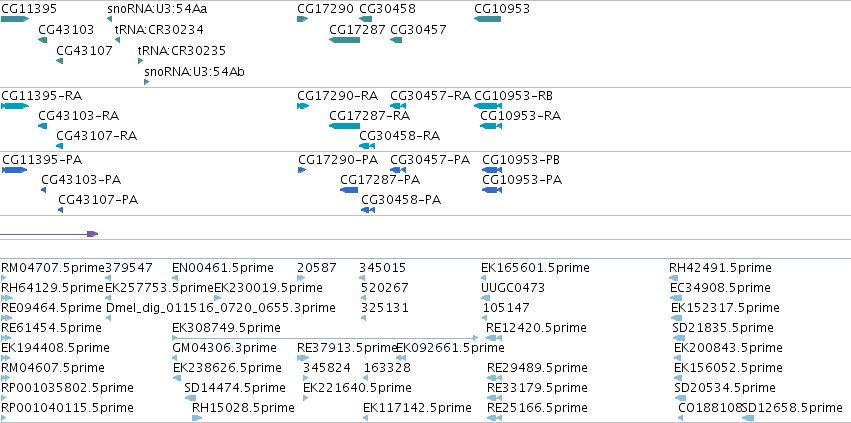Select the Dmel_dig_011516_0720_0655.3prime label

pos(221,308)
